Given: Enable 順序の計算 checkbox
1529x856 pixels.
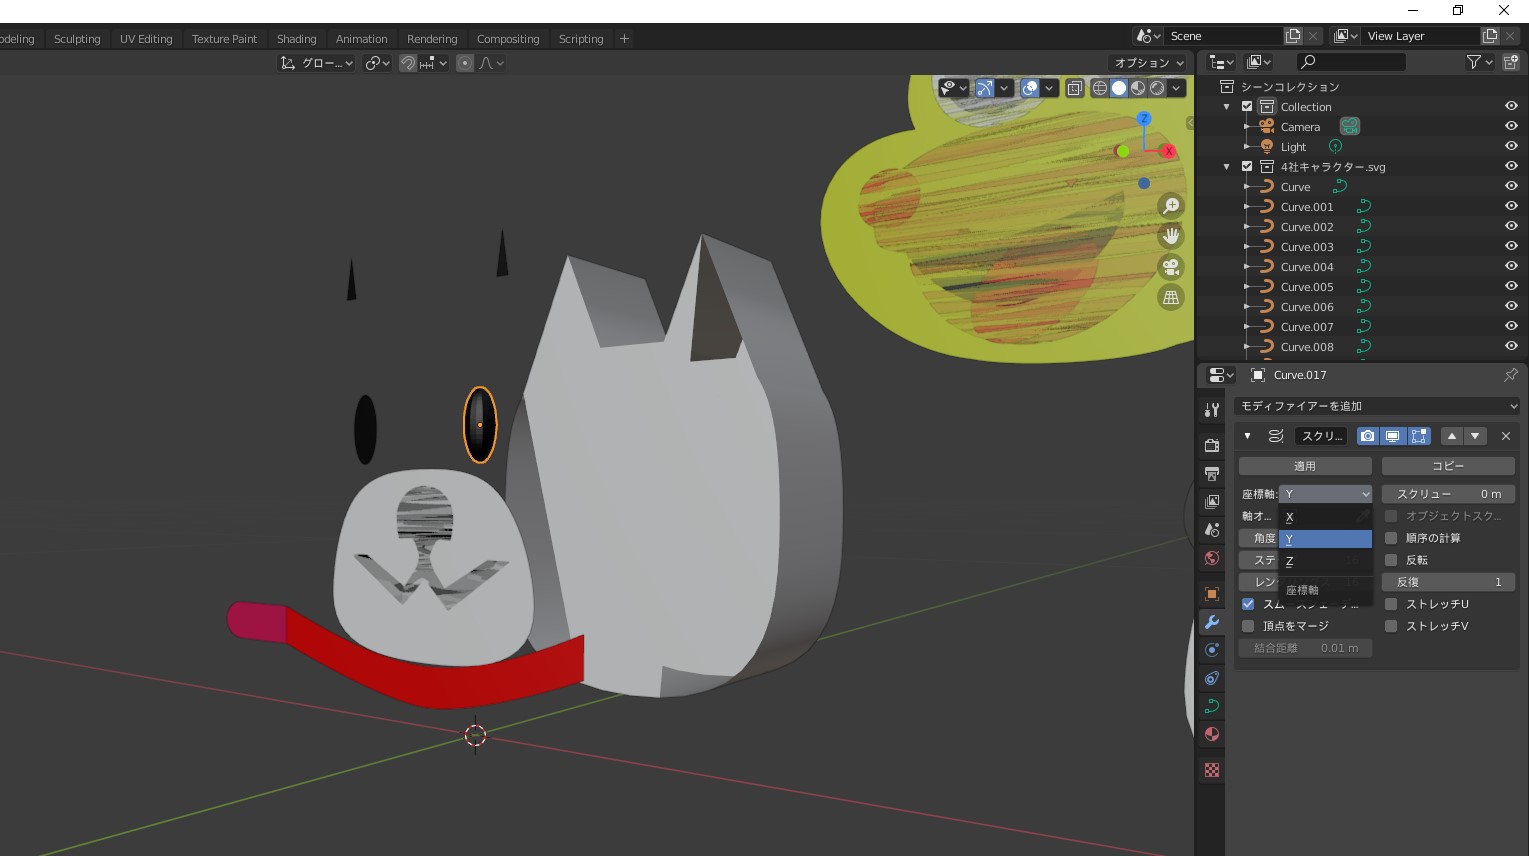Looking at the screenshot, I should click(x=1391, y=538).
